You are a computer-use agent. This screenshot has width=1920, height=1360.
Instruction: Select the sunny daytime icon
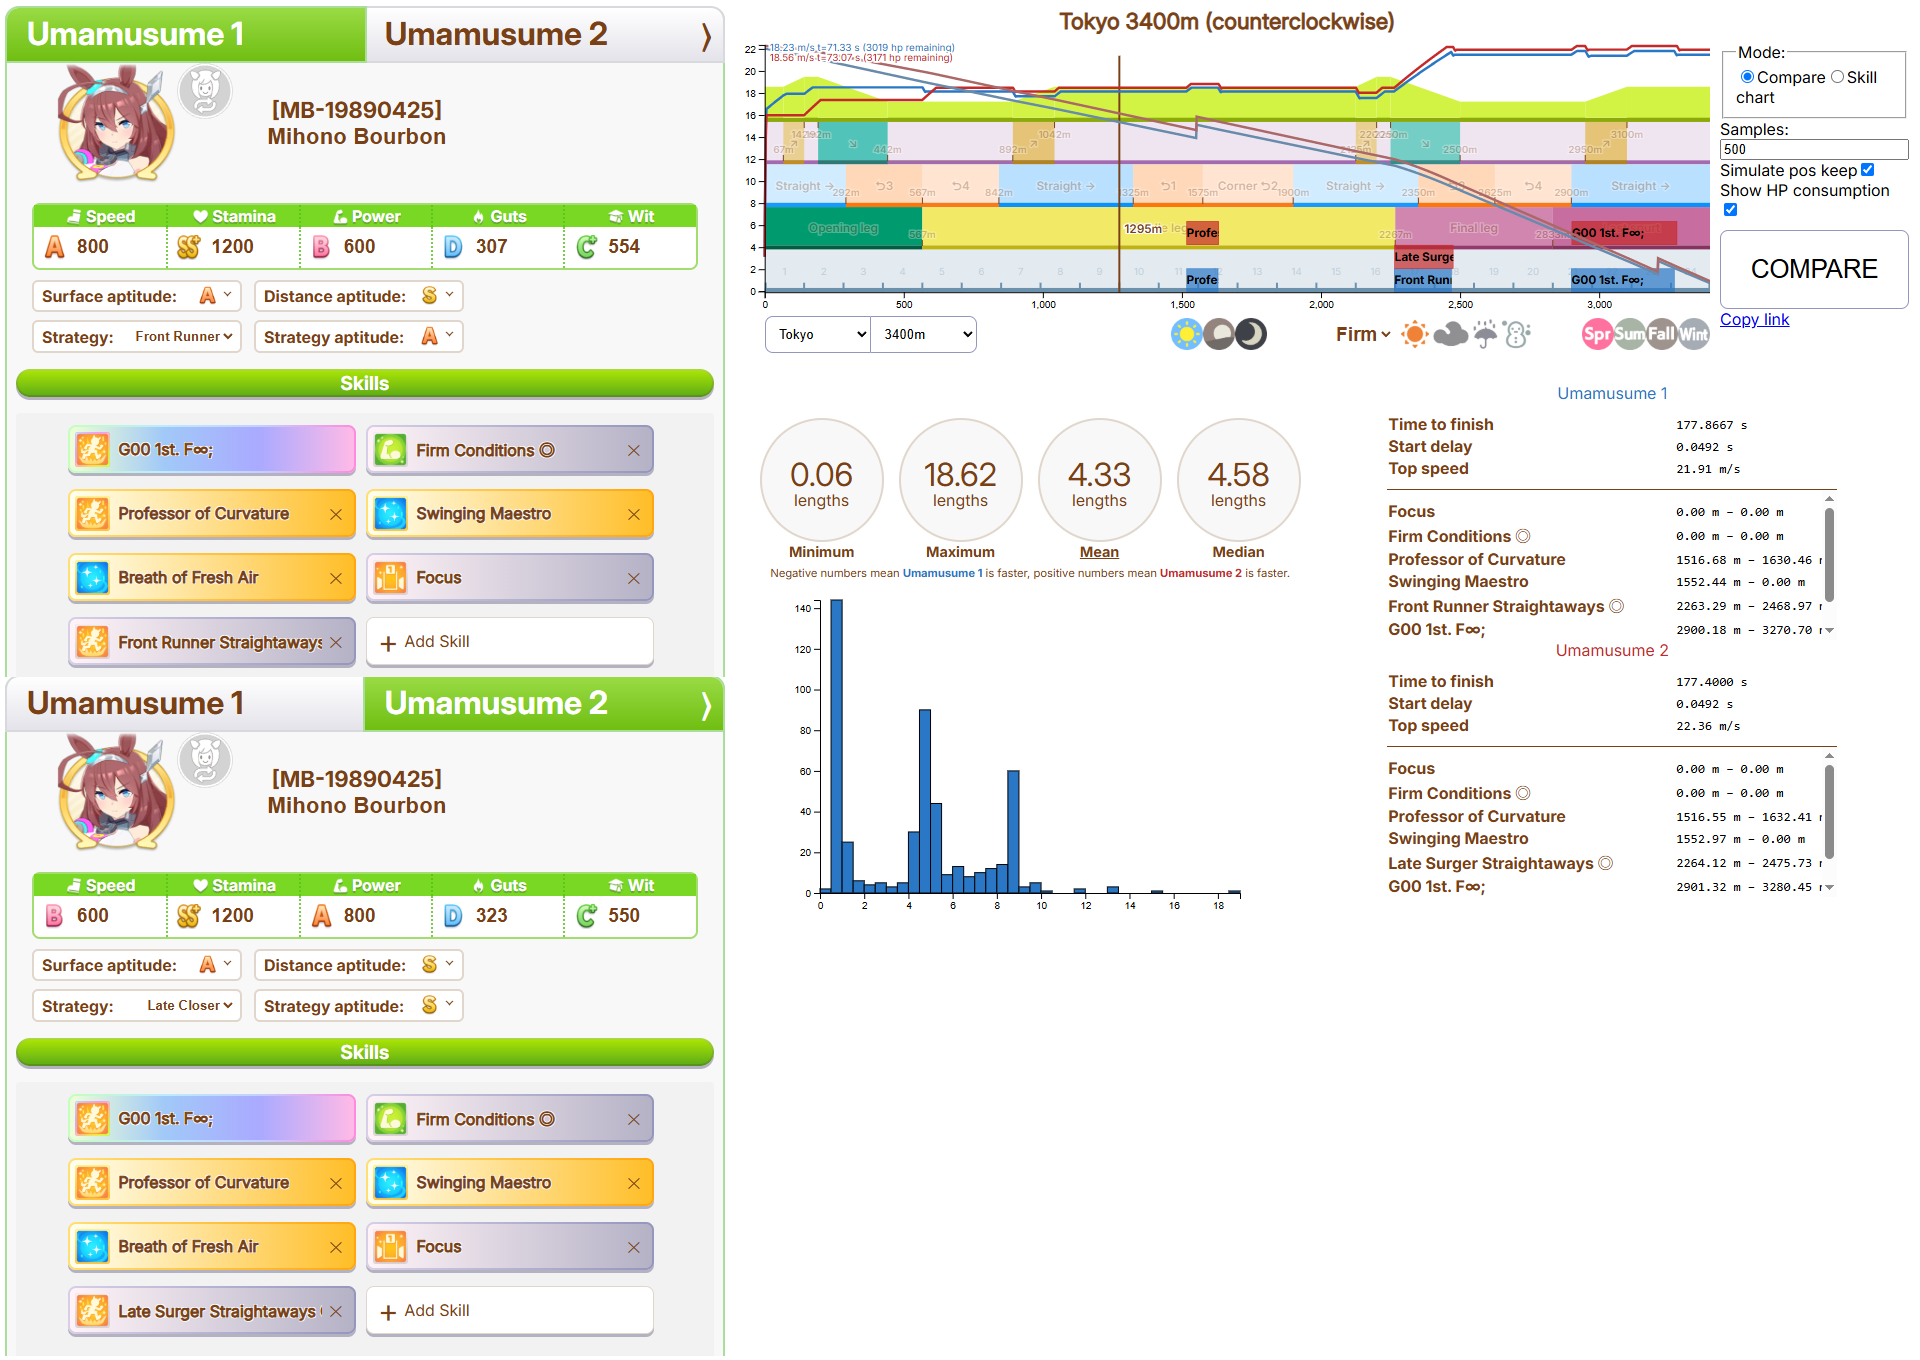[x=1186, y=334]
